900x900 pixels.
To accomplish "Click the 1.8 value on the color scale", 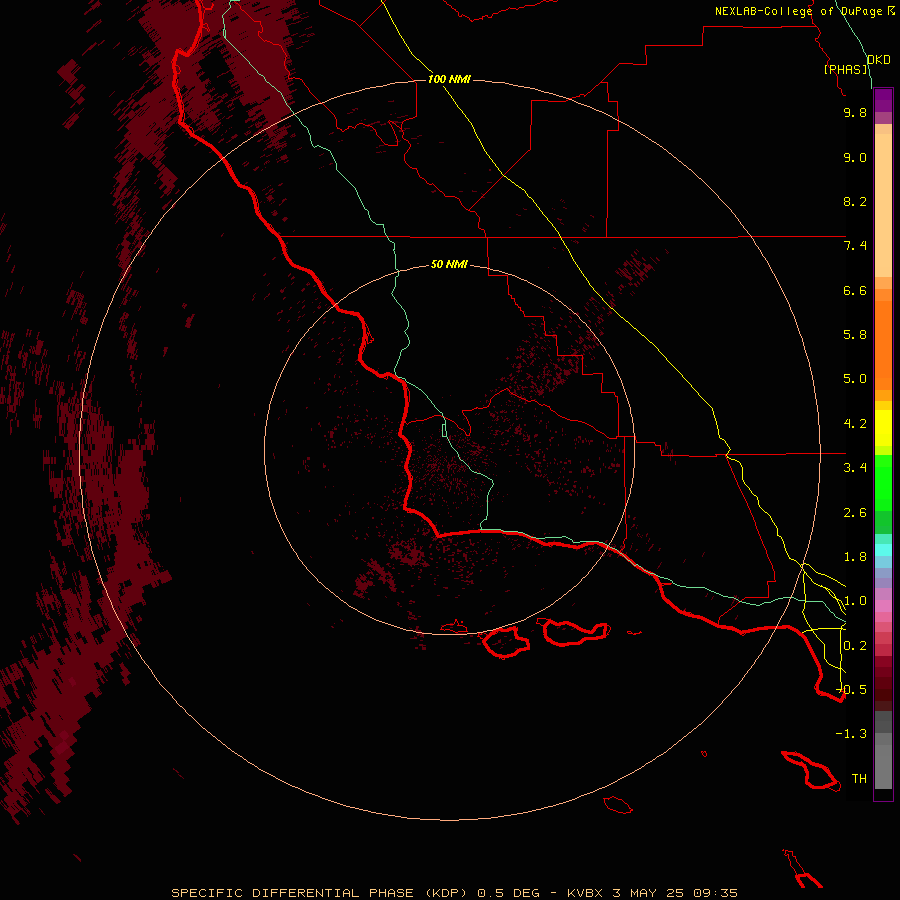I will pyautogui.click(x=855, y=557).
